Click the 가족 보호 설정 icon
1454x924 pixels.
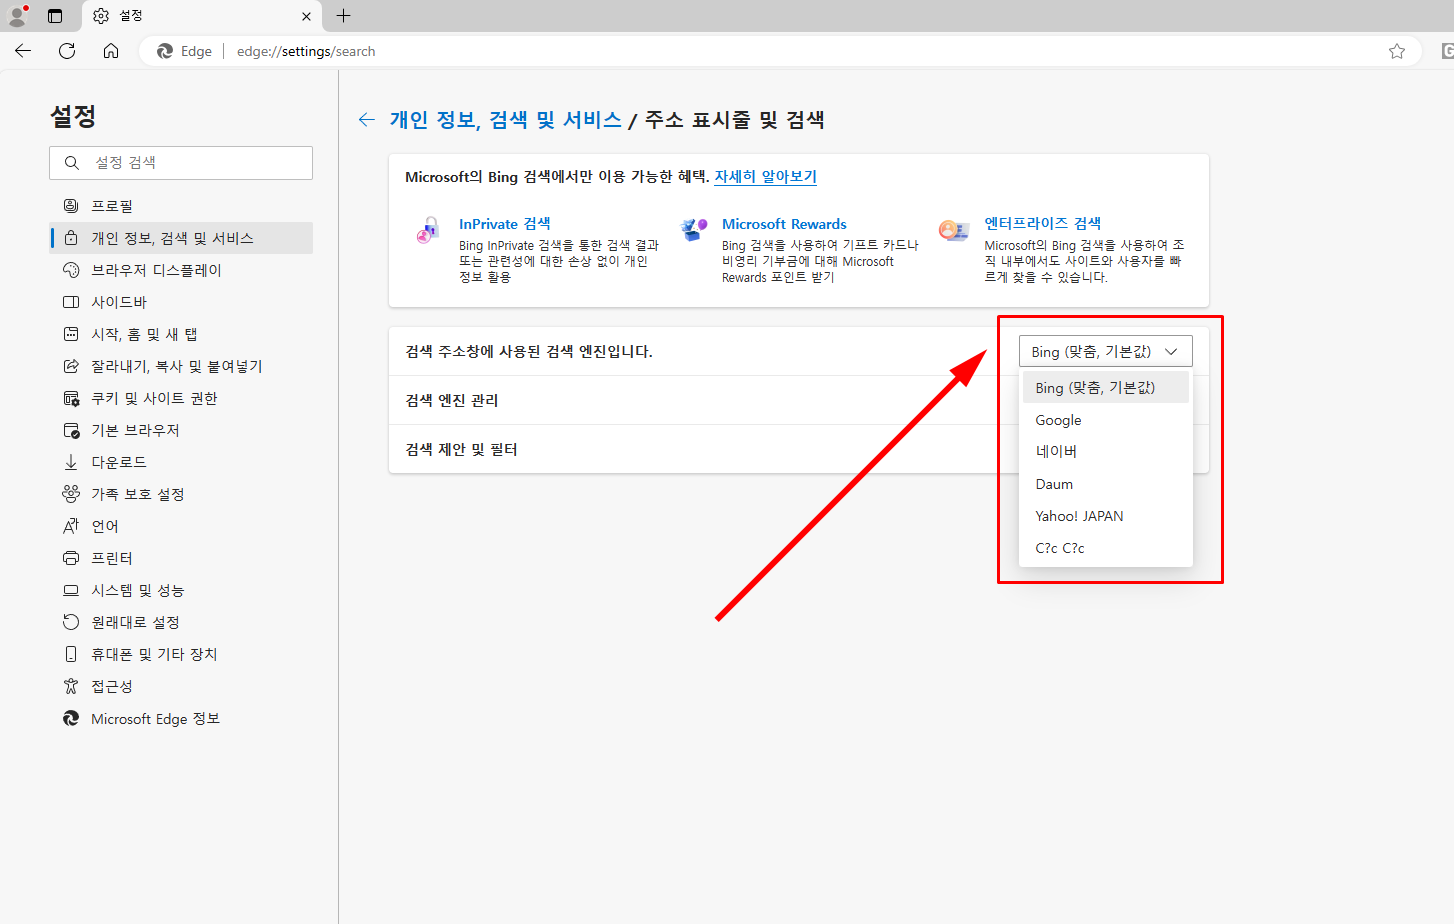pos(71,494)
